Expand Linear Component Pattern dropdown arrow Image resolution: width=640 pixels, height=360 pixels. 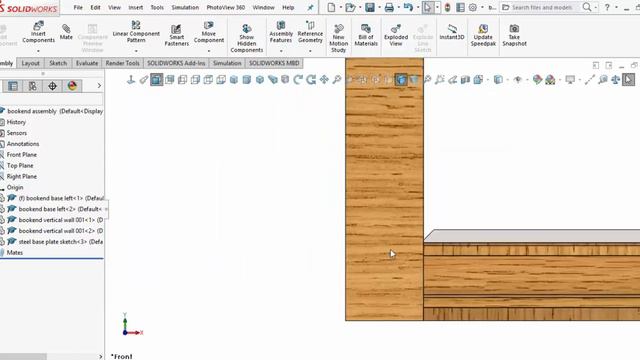(136, 51)
